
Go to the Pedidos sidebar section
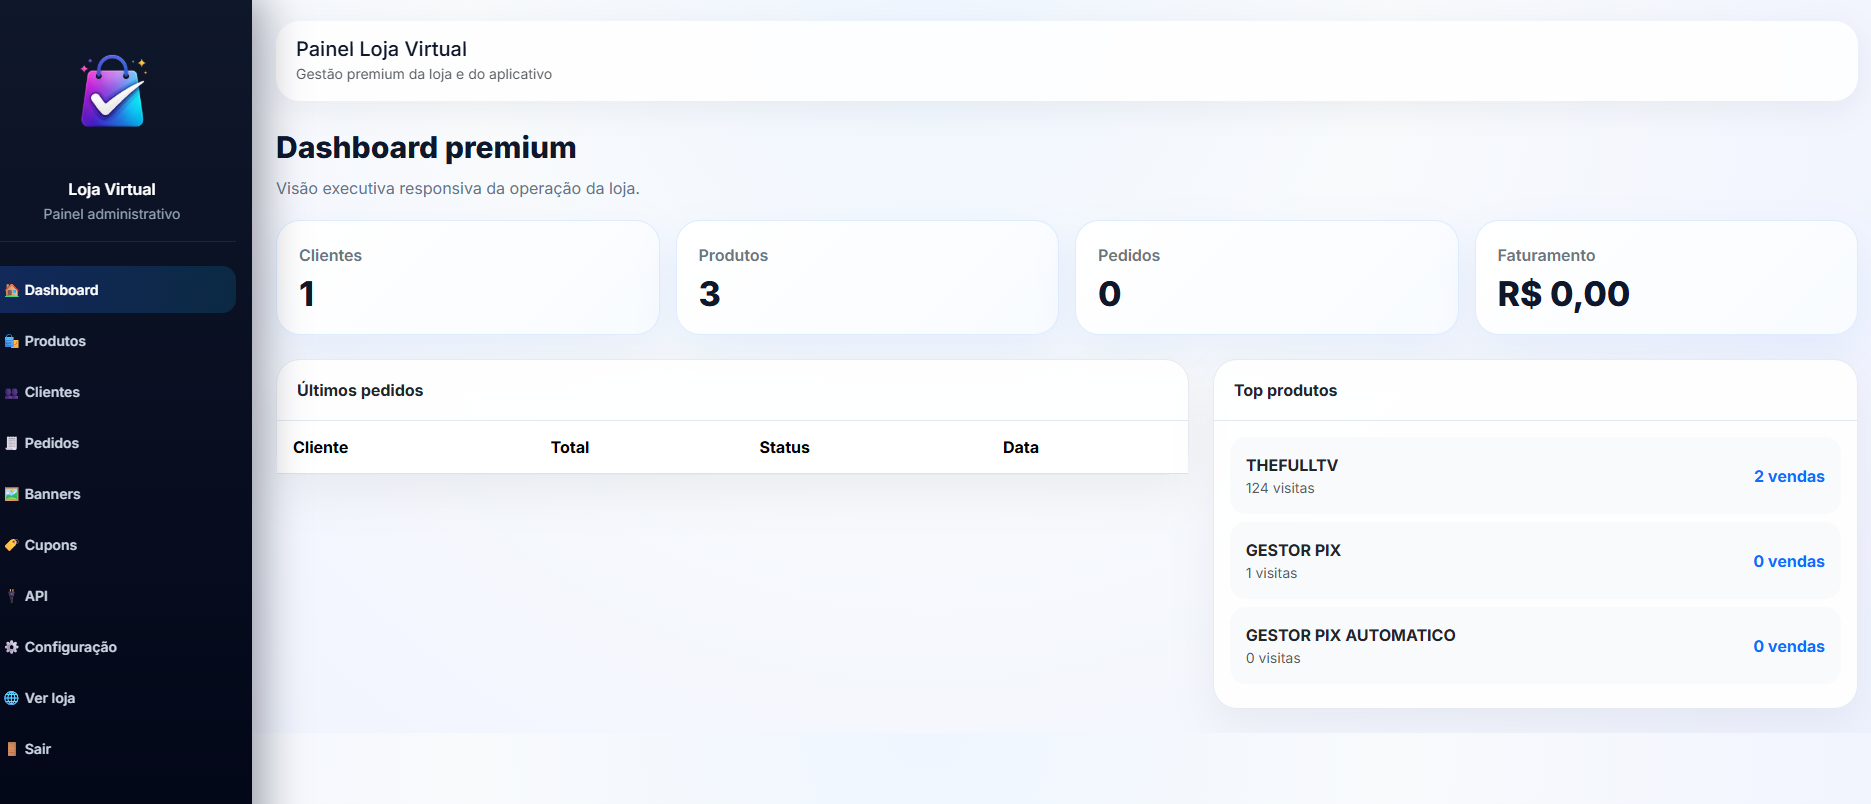click(52, 443)
